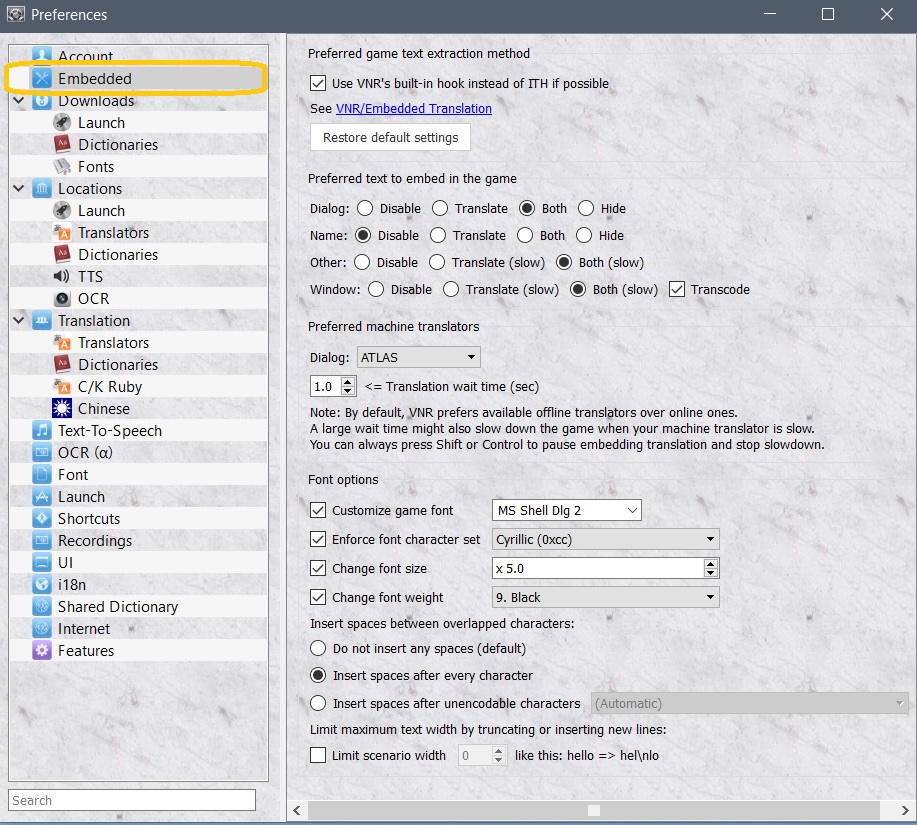Click the red book icon beside Downloads Dictionaries
The width and height of the screenshot is (917, 825).
coord(62,144)
